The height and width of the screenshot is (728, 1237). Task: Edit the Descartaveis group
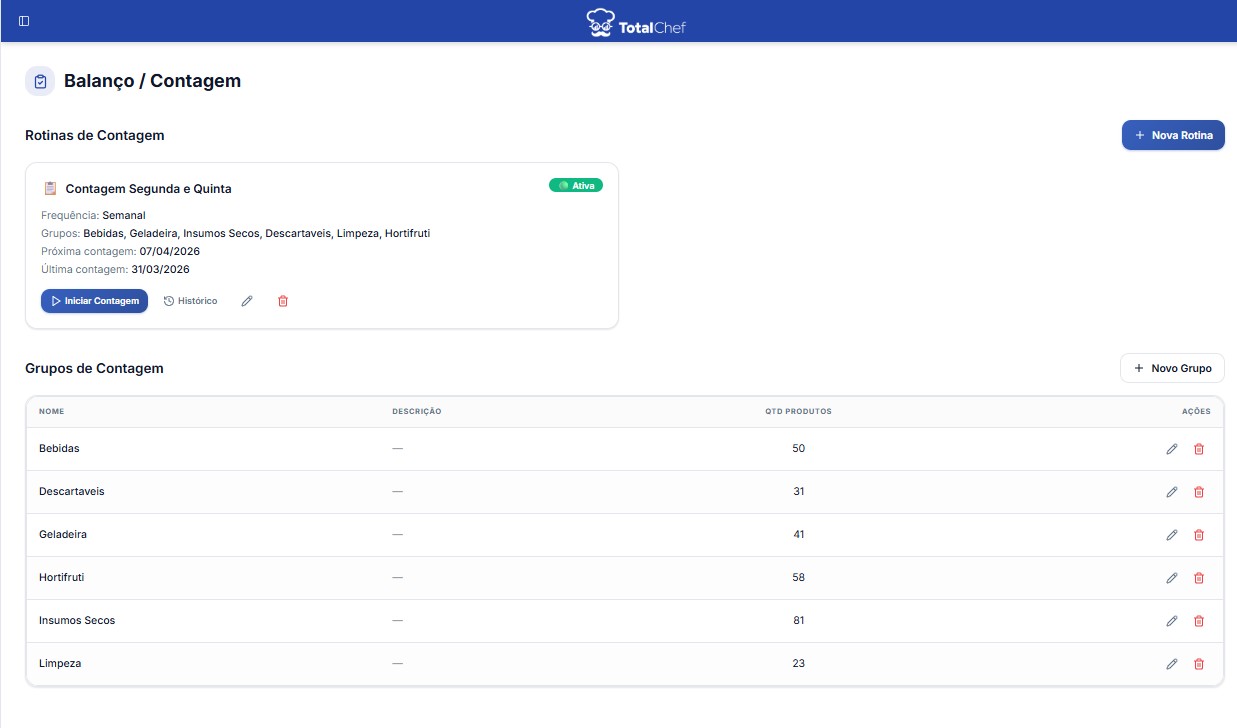(x=1171, y=492)
